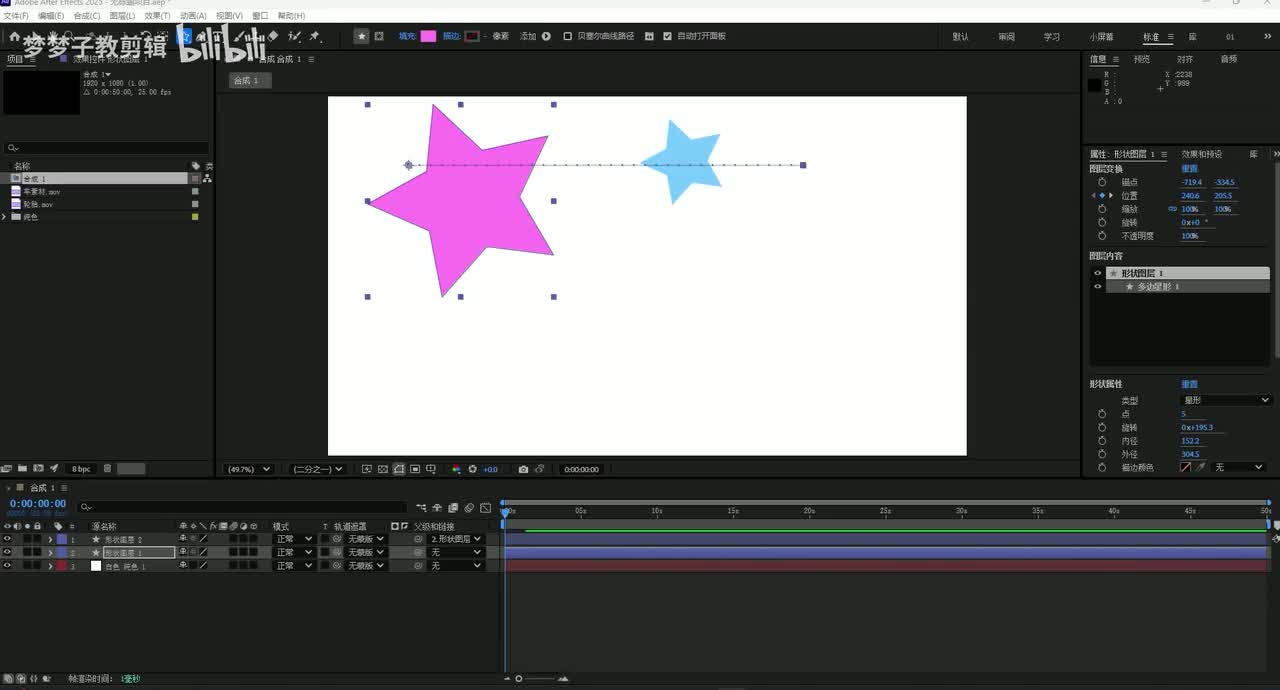Expand layer 白色 纯色 1 properties

point(51,566)
